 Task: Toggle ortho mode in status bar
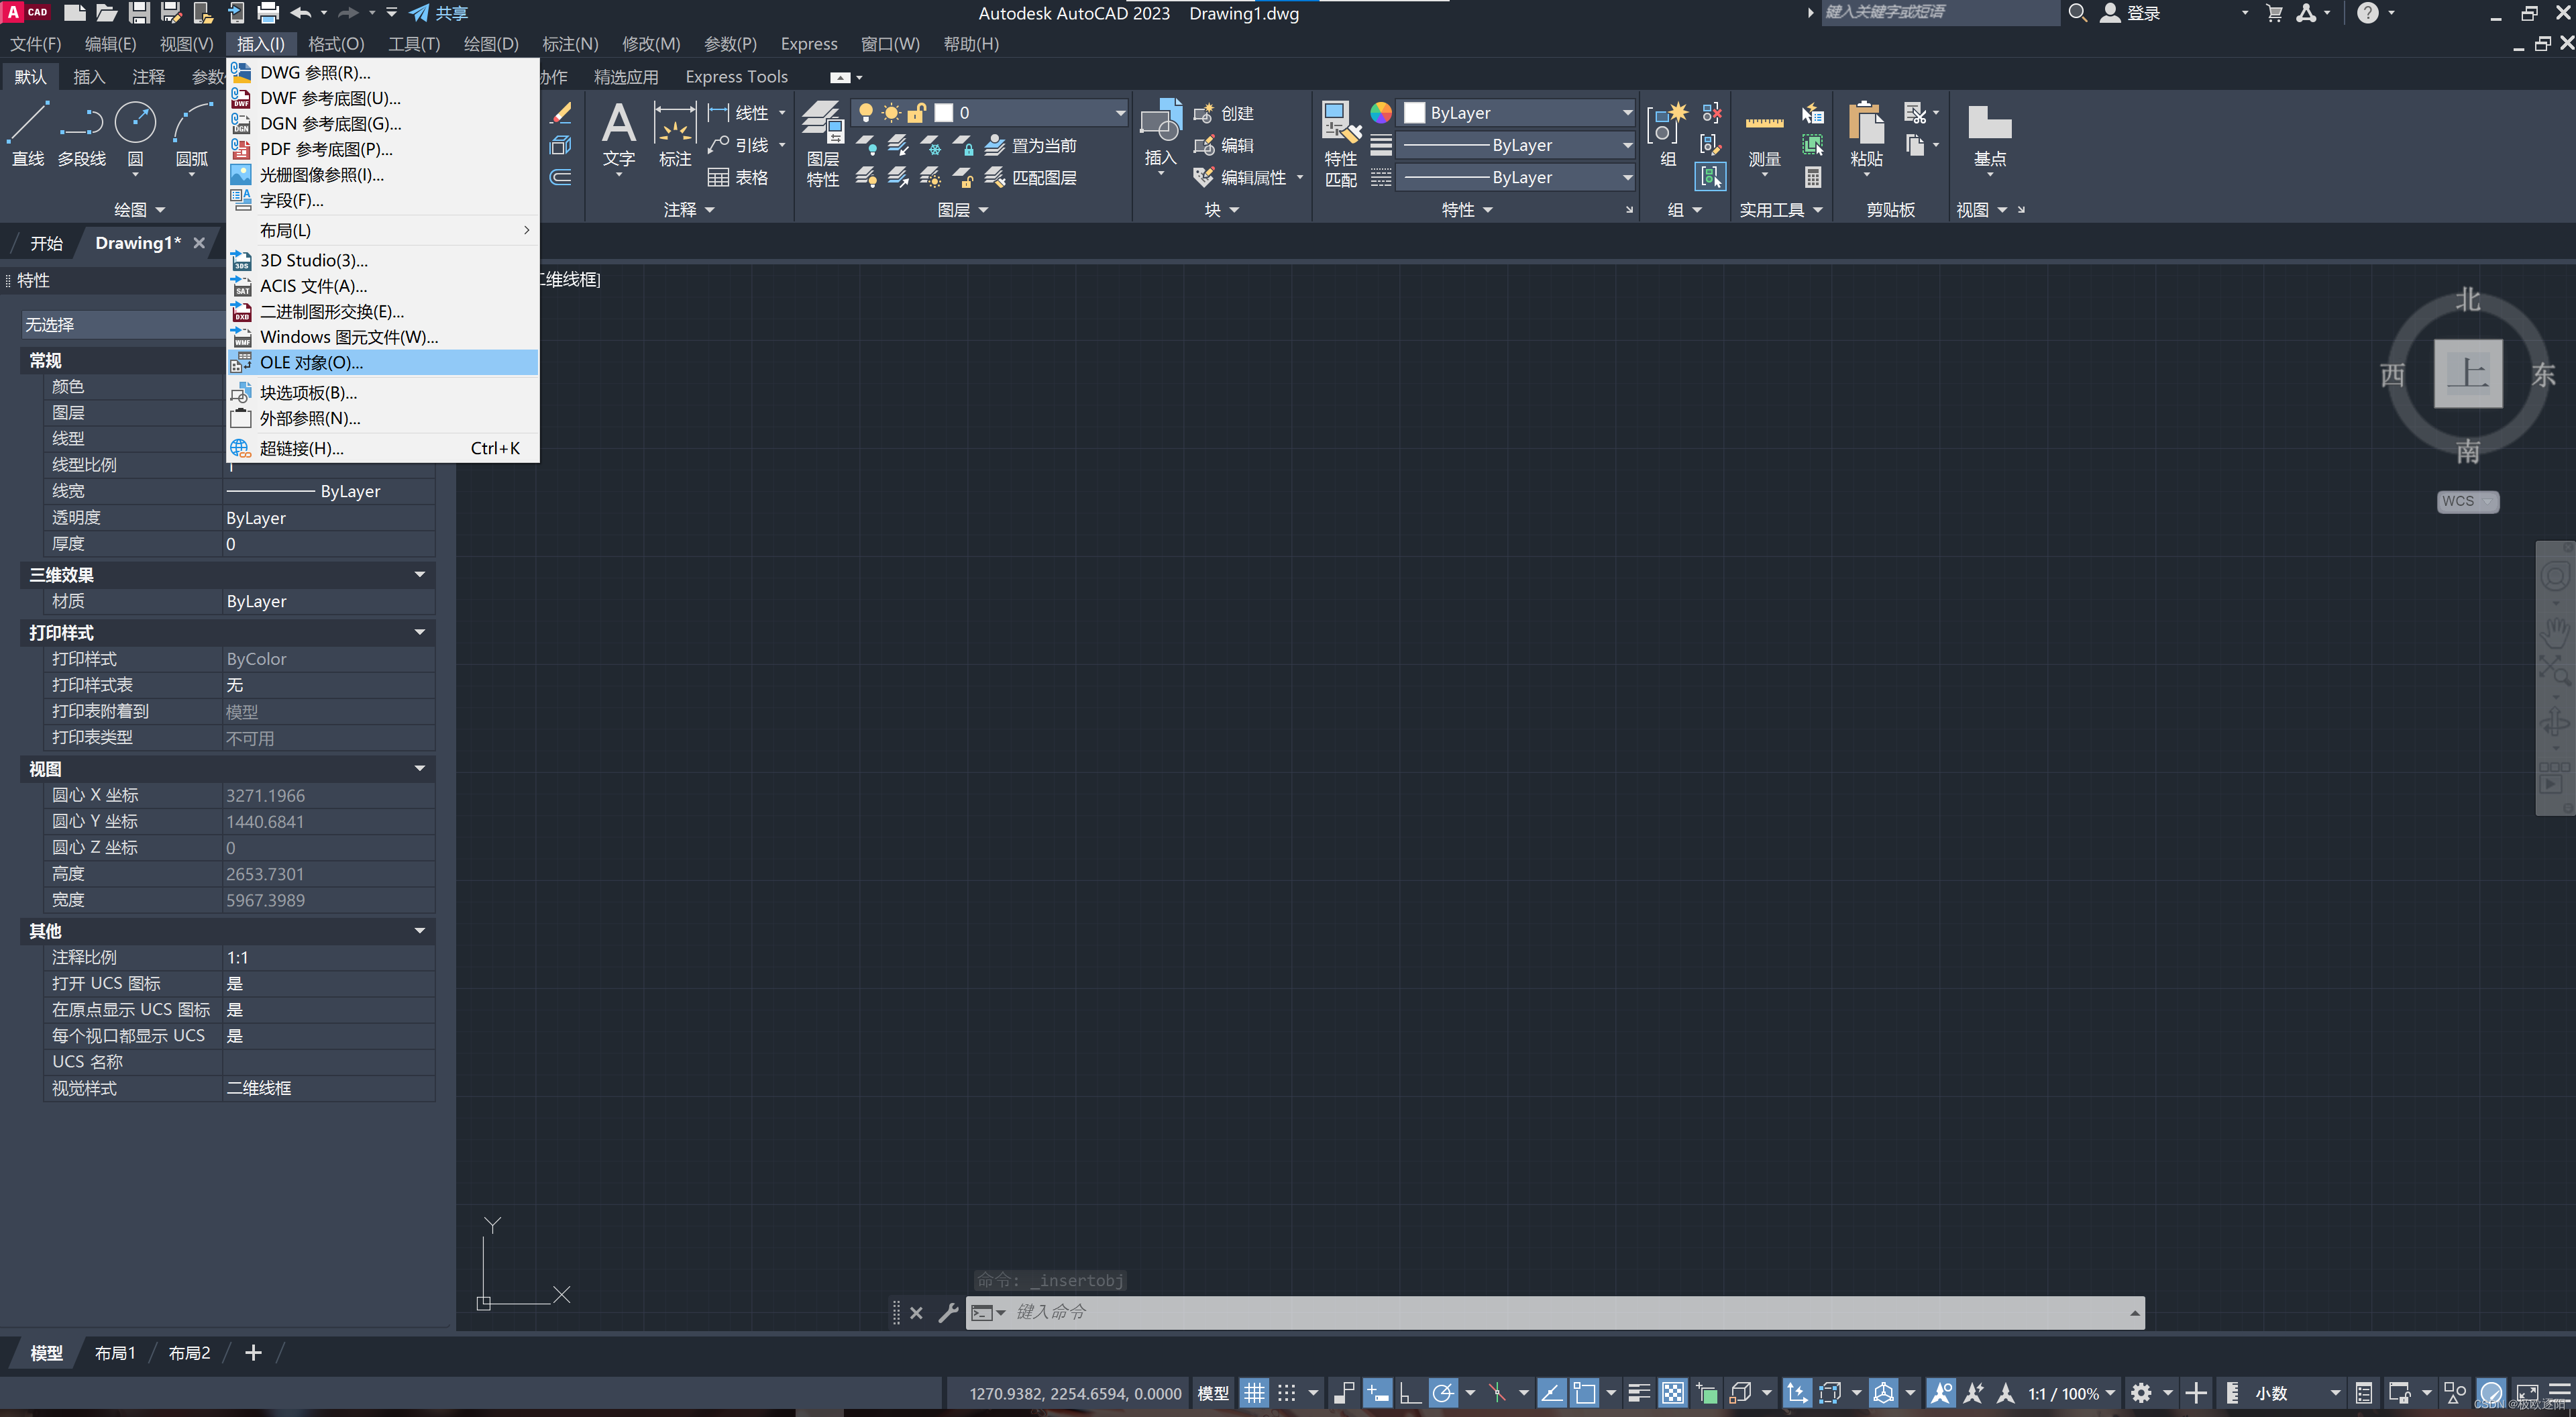coord(1410,1393)
